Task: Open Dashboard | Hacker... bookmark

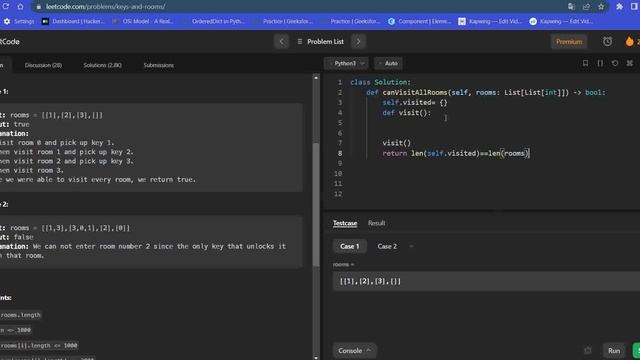Action: click(x=73, y=21)
